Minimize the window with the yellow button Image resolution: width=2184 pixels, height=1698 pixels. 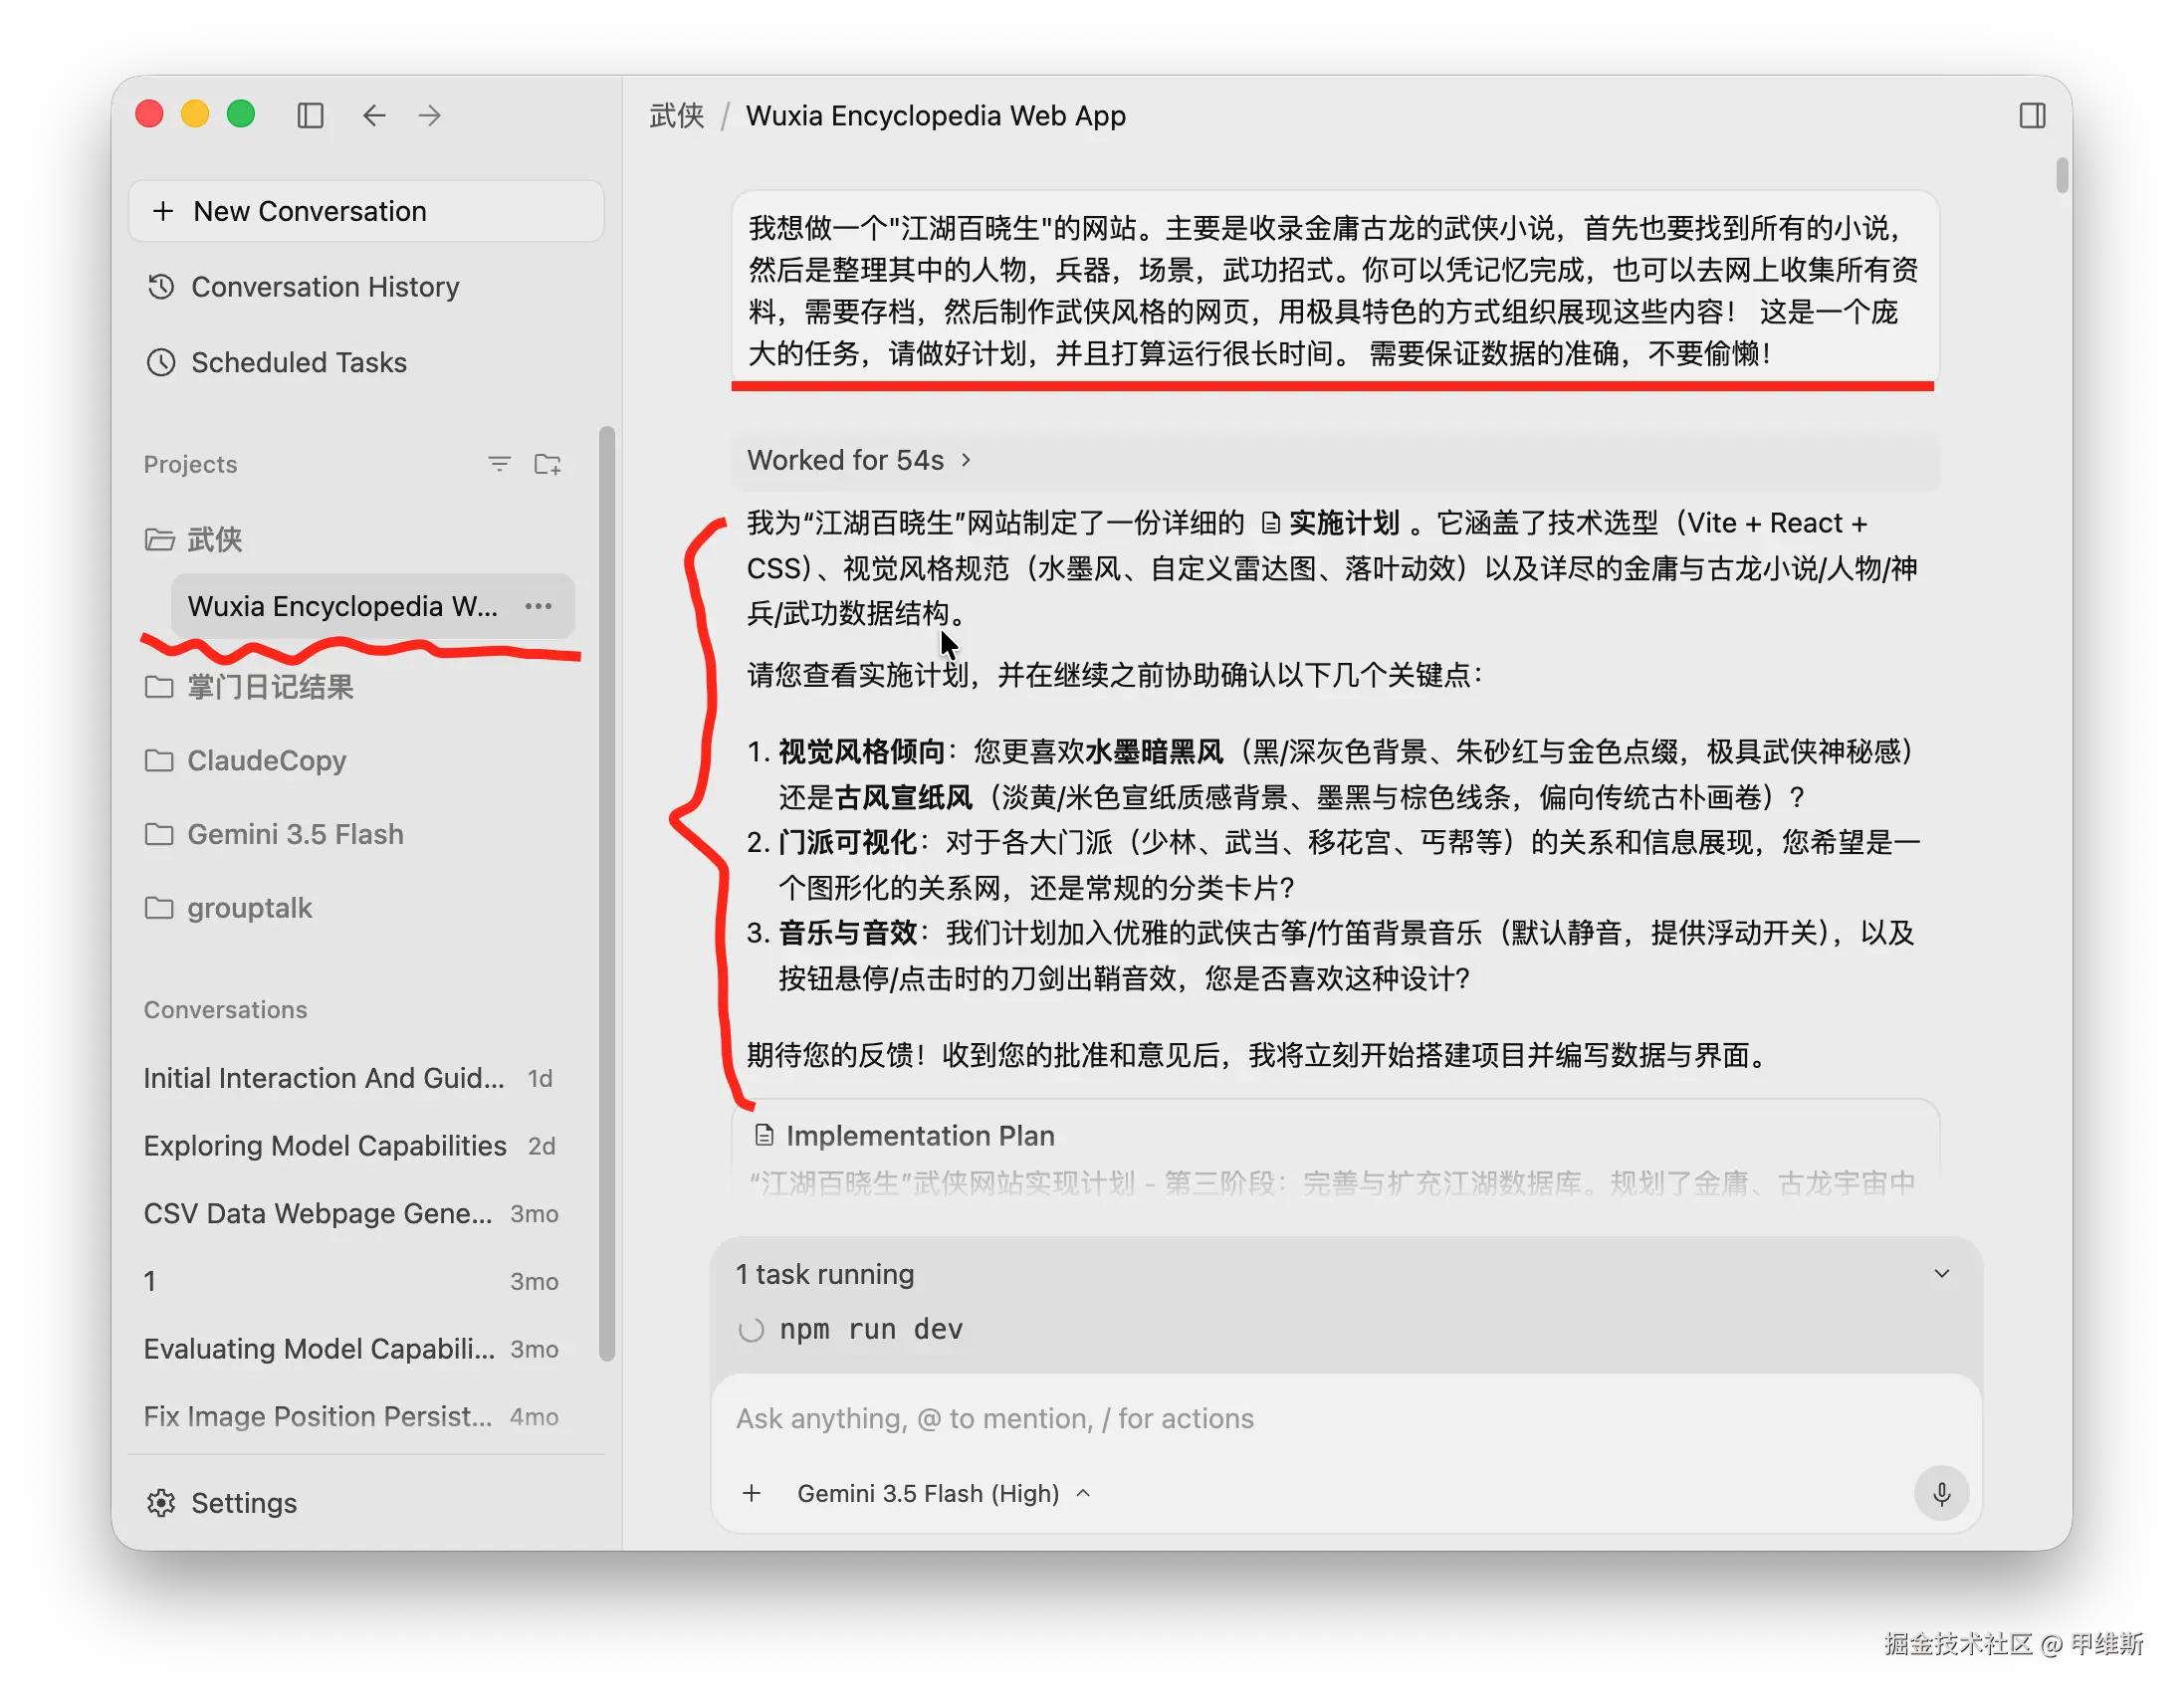coord(195,115)
